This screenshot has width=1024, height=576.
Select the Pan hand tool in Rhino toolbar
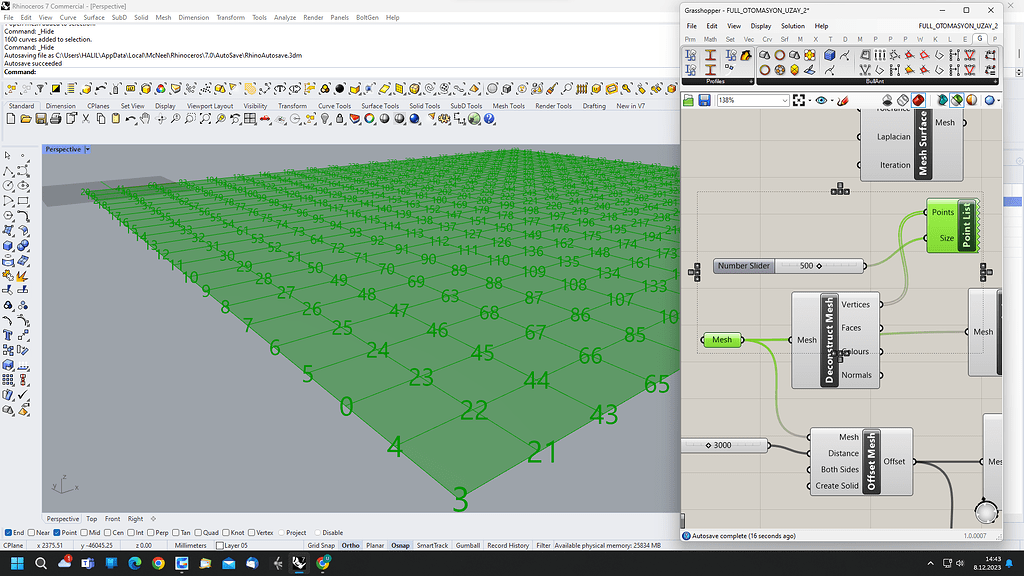coord(144,118)
